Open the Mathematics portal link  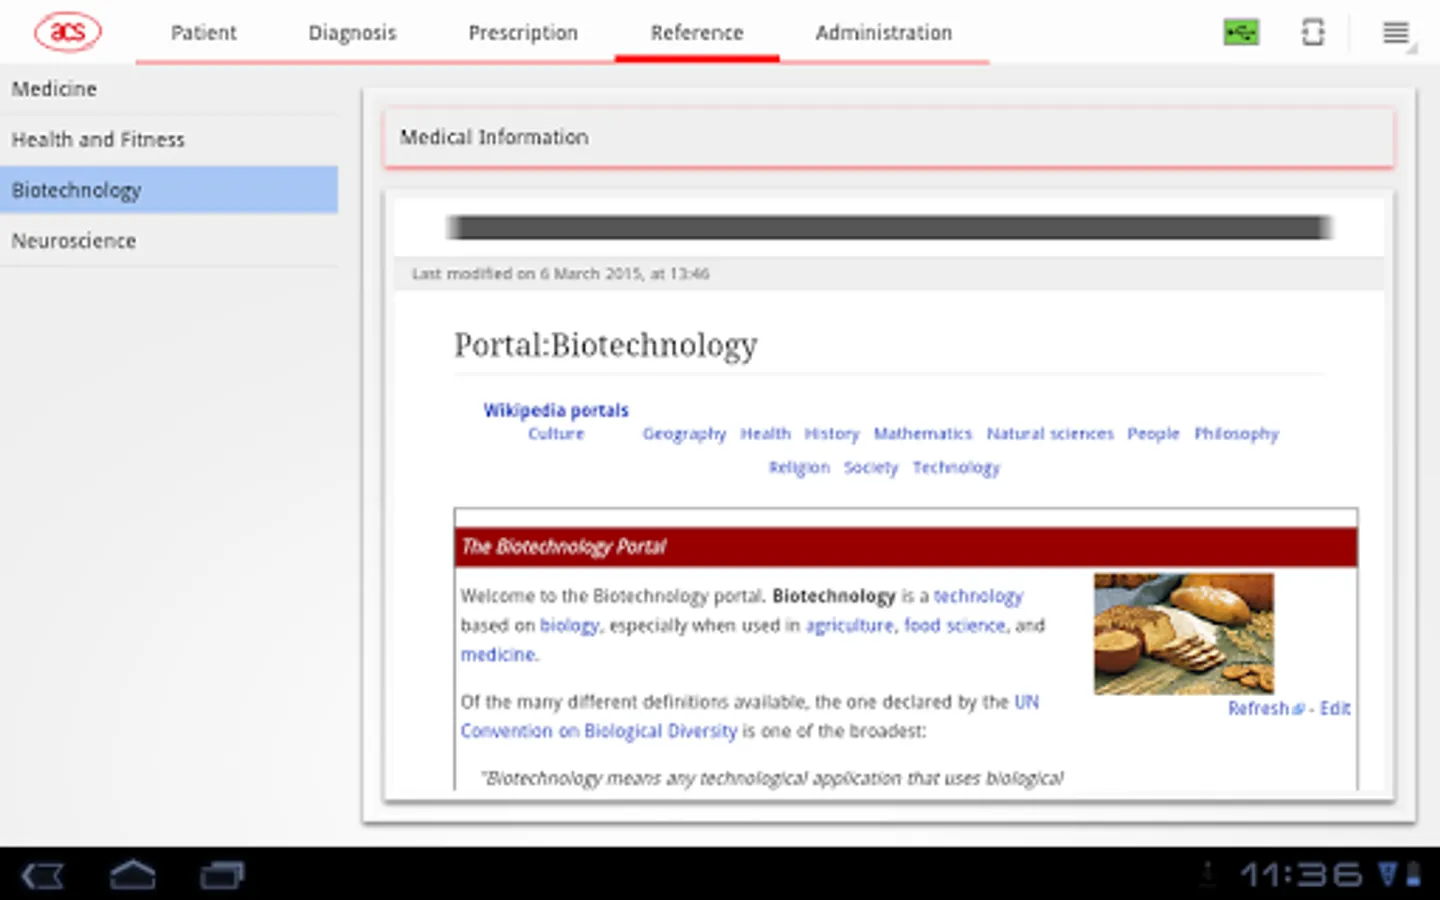[x=923, y=434]
